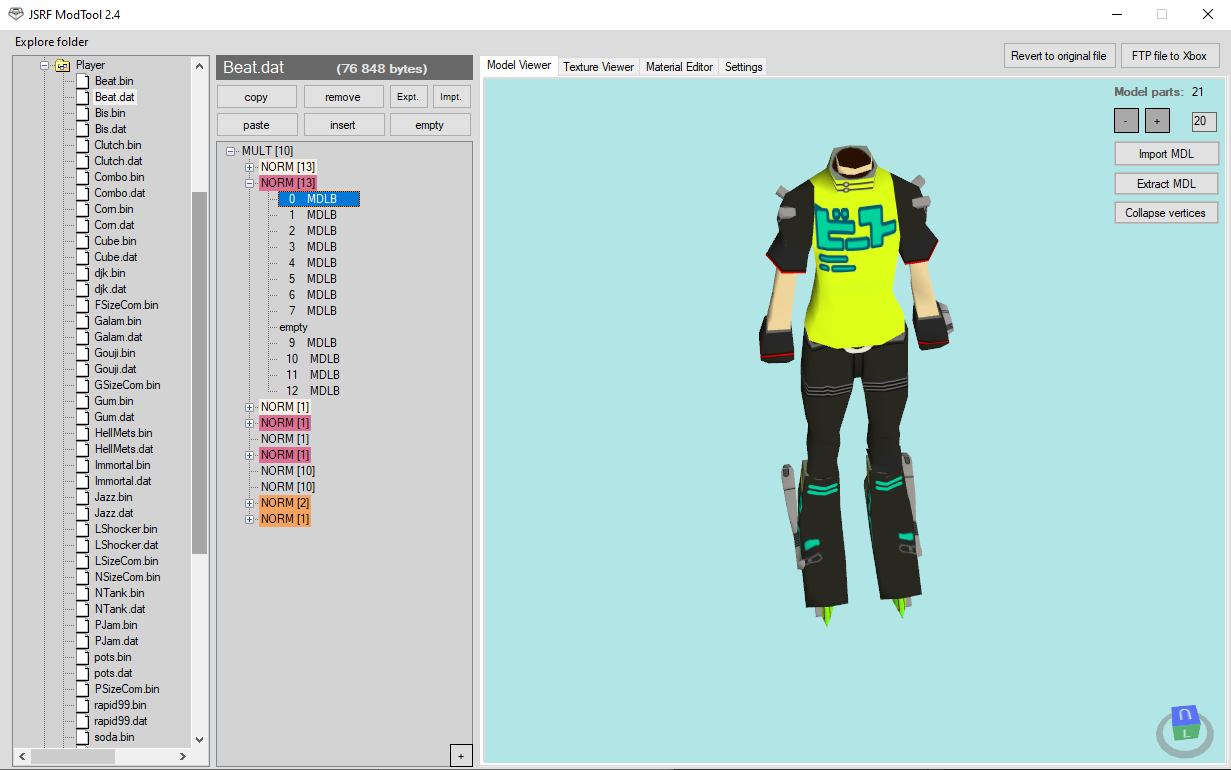Open the Settings tab
1231x770 pixels.
coord(743,67)
